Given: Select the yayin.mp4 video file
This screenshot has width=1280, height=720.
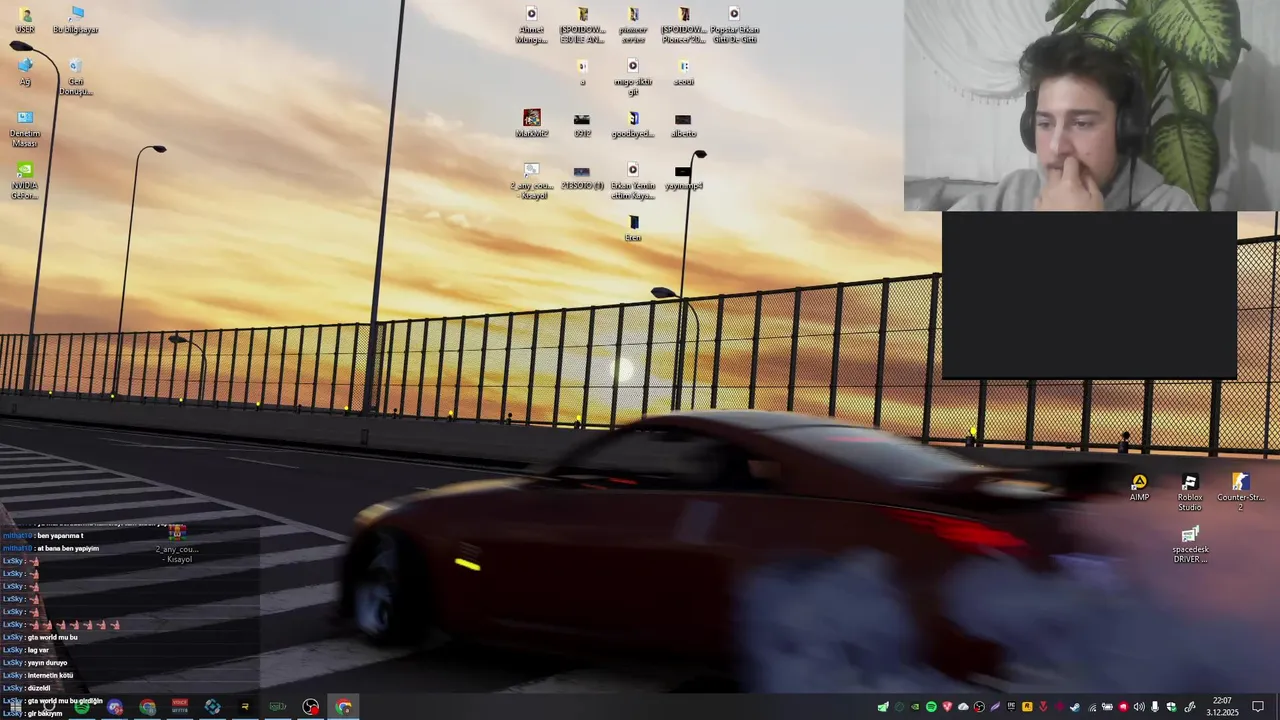Looking at the screenshot, I should pyautogui.click(x=684, y=176).
